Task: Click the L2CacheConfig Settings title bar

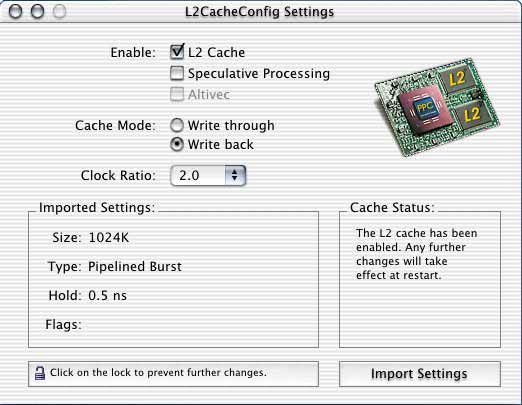Action: tap(260, 12)
